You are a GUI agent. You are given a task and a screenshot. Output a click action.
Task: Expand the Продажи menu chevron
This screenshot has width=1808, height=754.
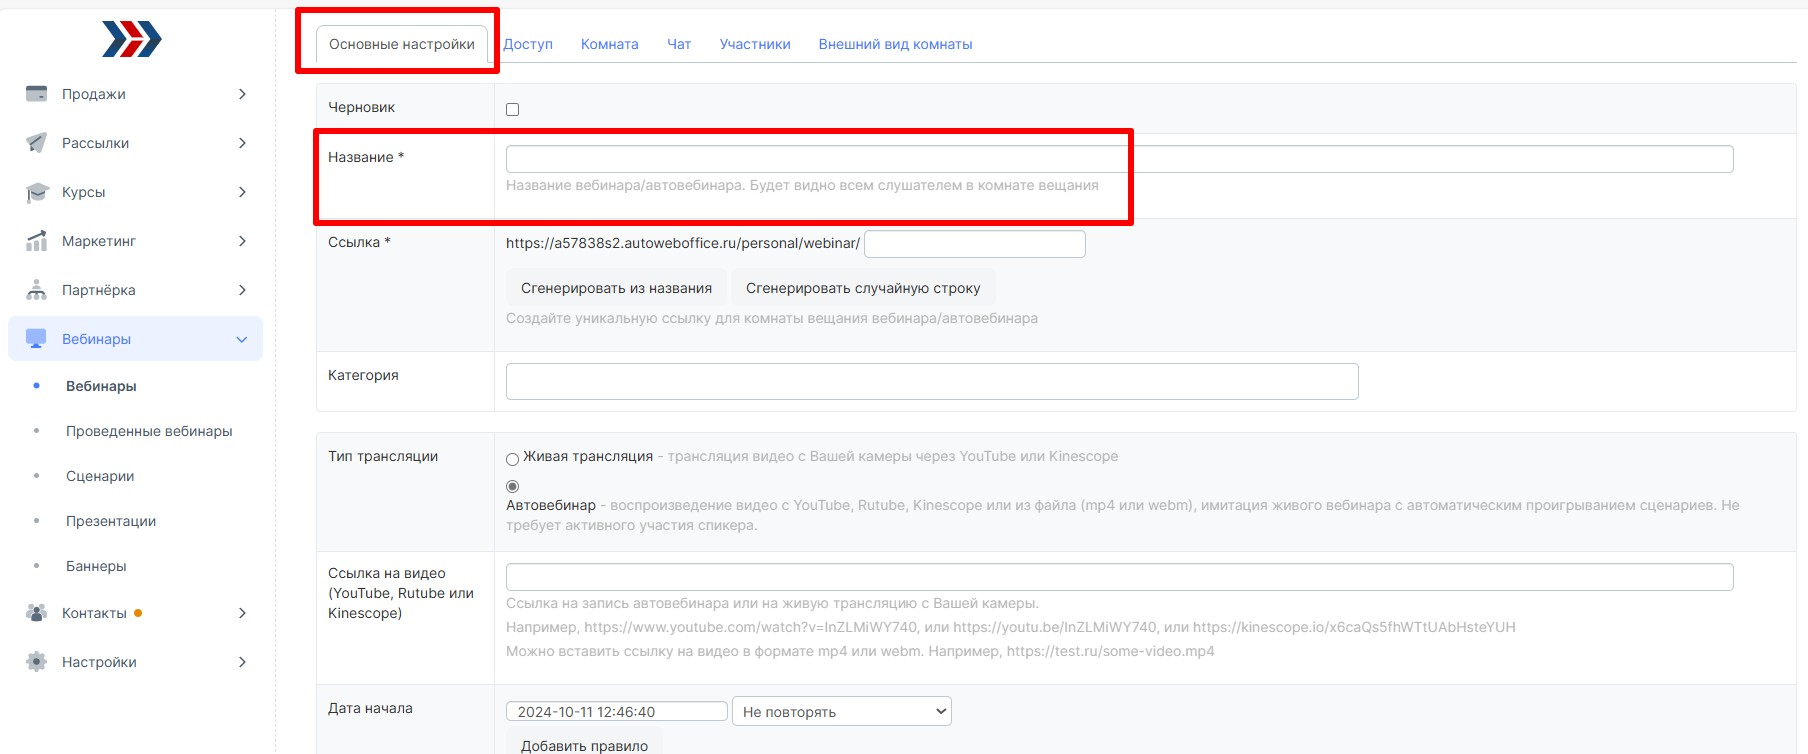(242, 94)
